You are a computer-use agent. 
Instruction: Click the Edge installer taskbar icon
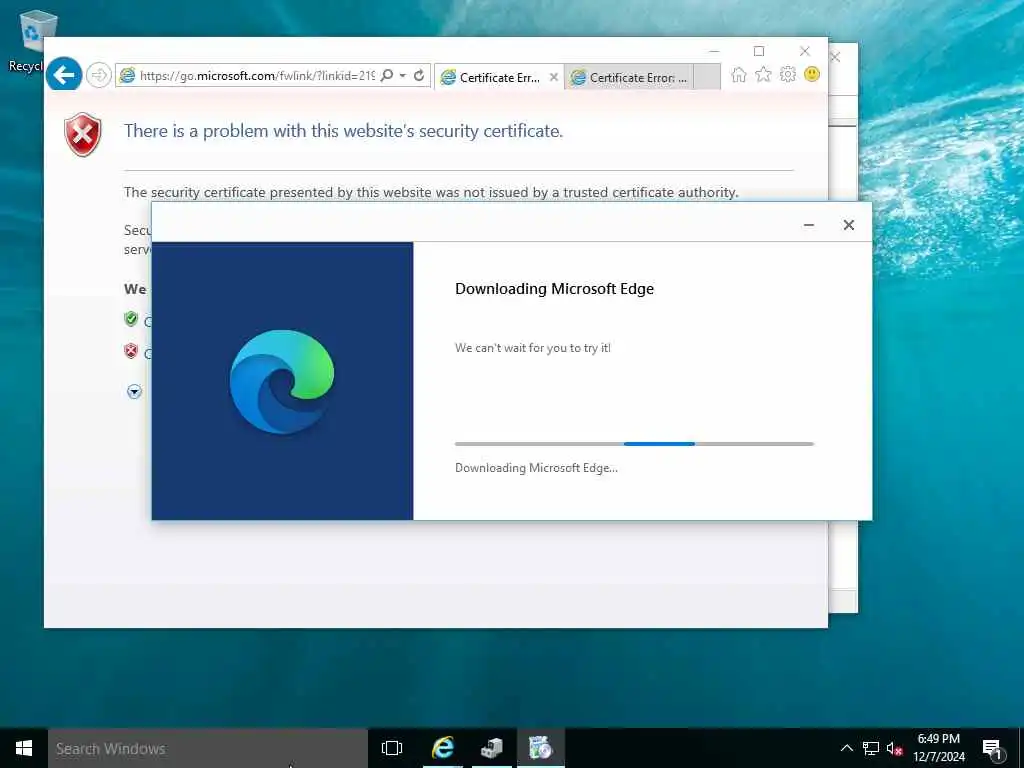(541, 748)
